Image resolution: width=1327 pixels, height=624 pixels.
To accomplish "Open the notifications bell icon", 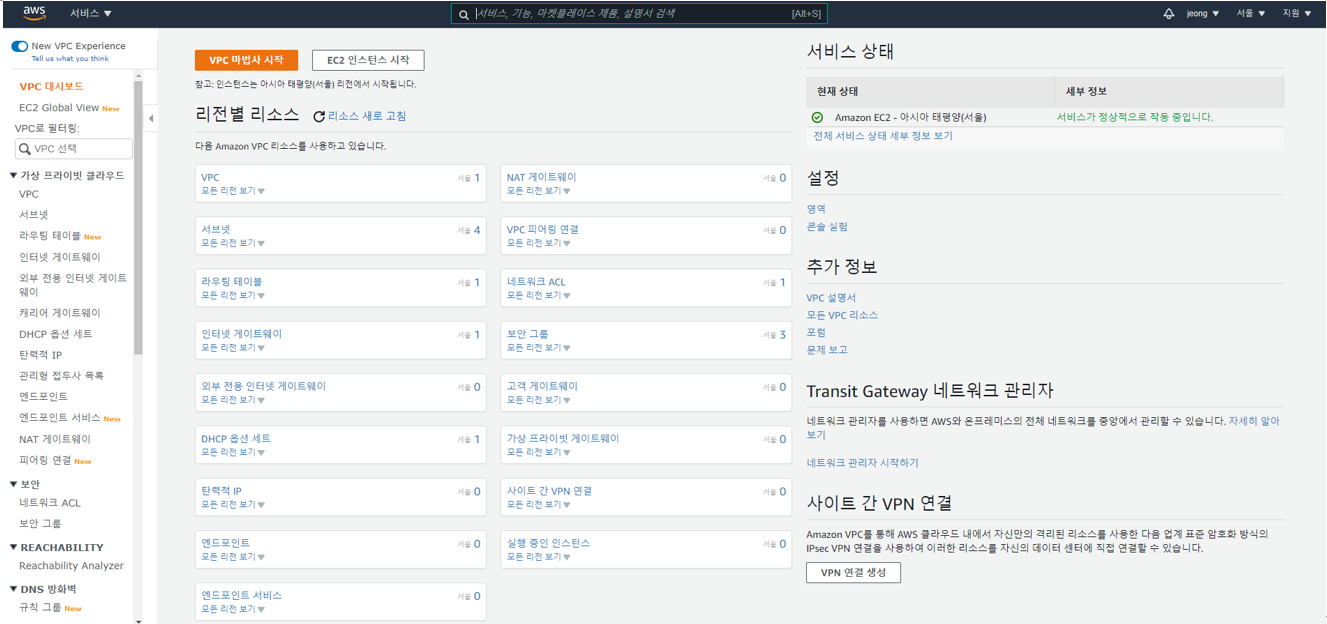I will coord(1169,14).
